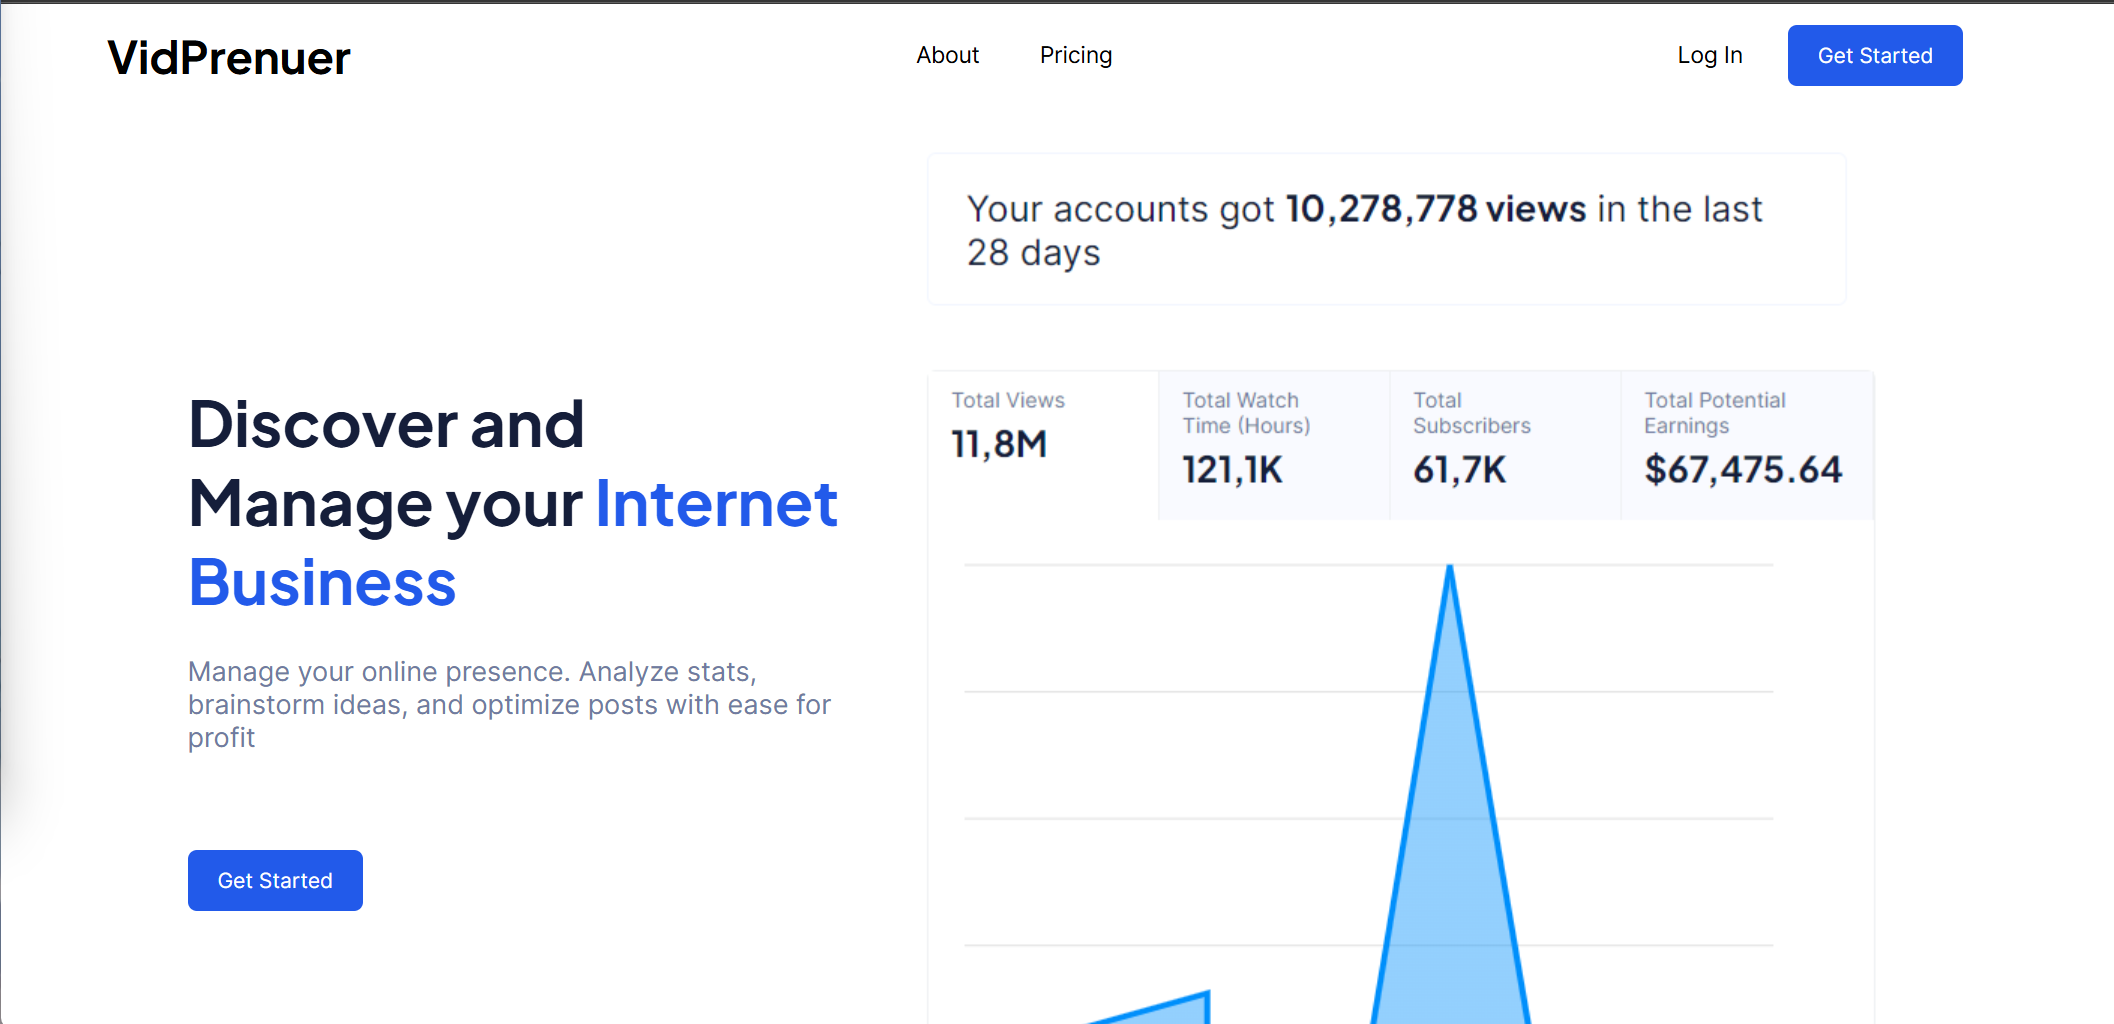Click the small blue wedge at chart bottom

(1180, 1010)
